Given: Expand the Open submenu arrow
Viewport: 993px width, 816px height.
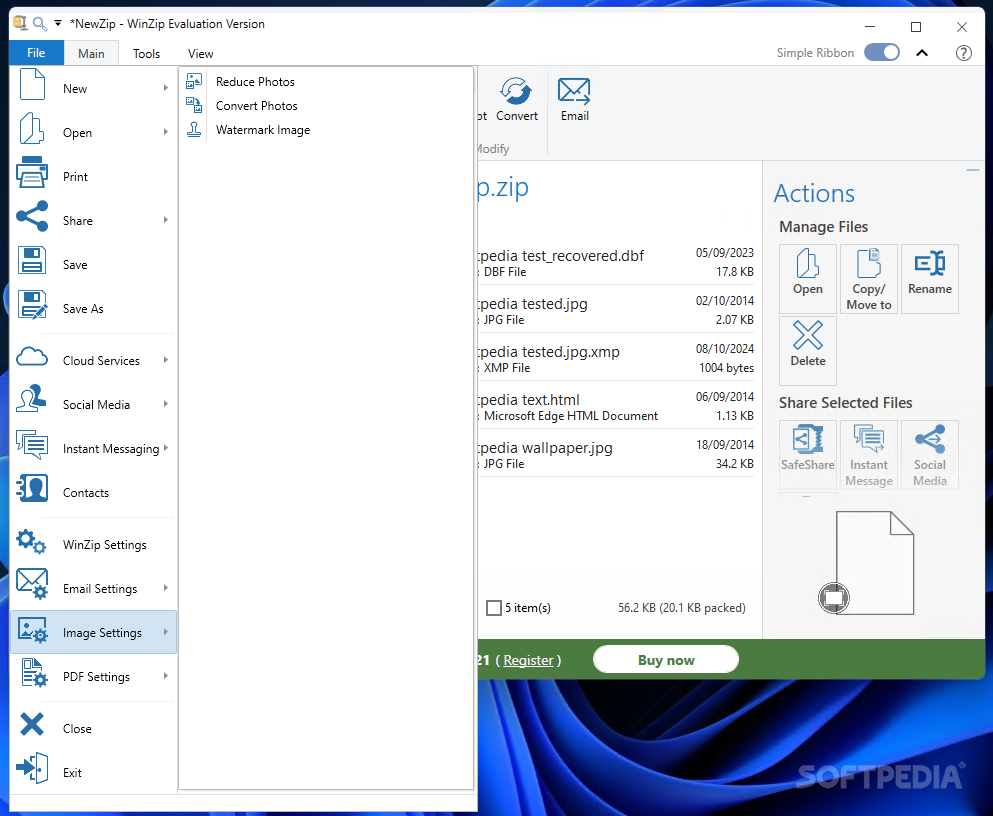Looking at the screenshot, I should pos(166,132).
